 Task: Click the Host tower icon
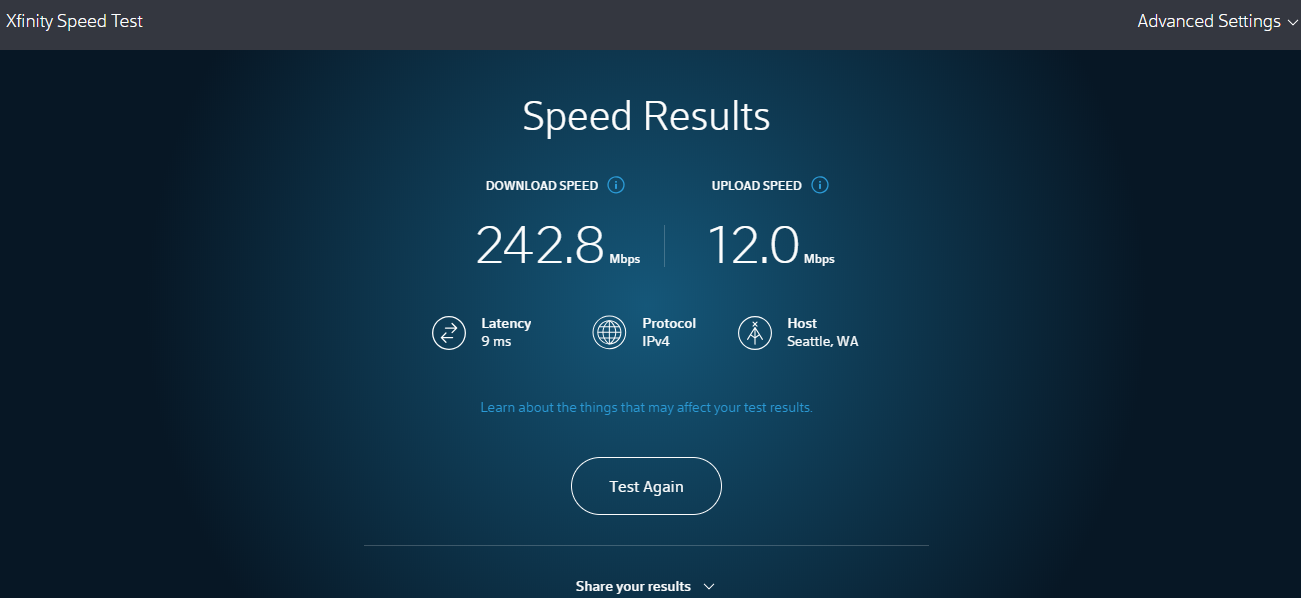coord(755,332)
